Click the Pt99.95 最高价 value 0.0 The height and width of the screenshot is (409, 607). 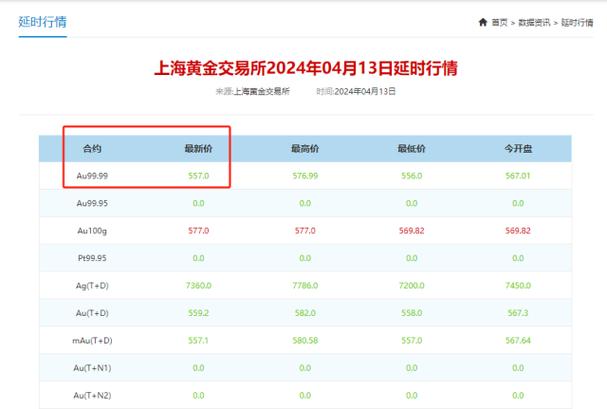click(x=305, y=258)
